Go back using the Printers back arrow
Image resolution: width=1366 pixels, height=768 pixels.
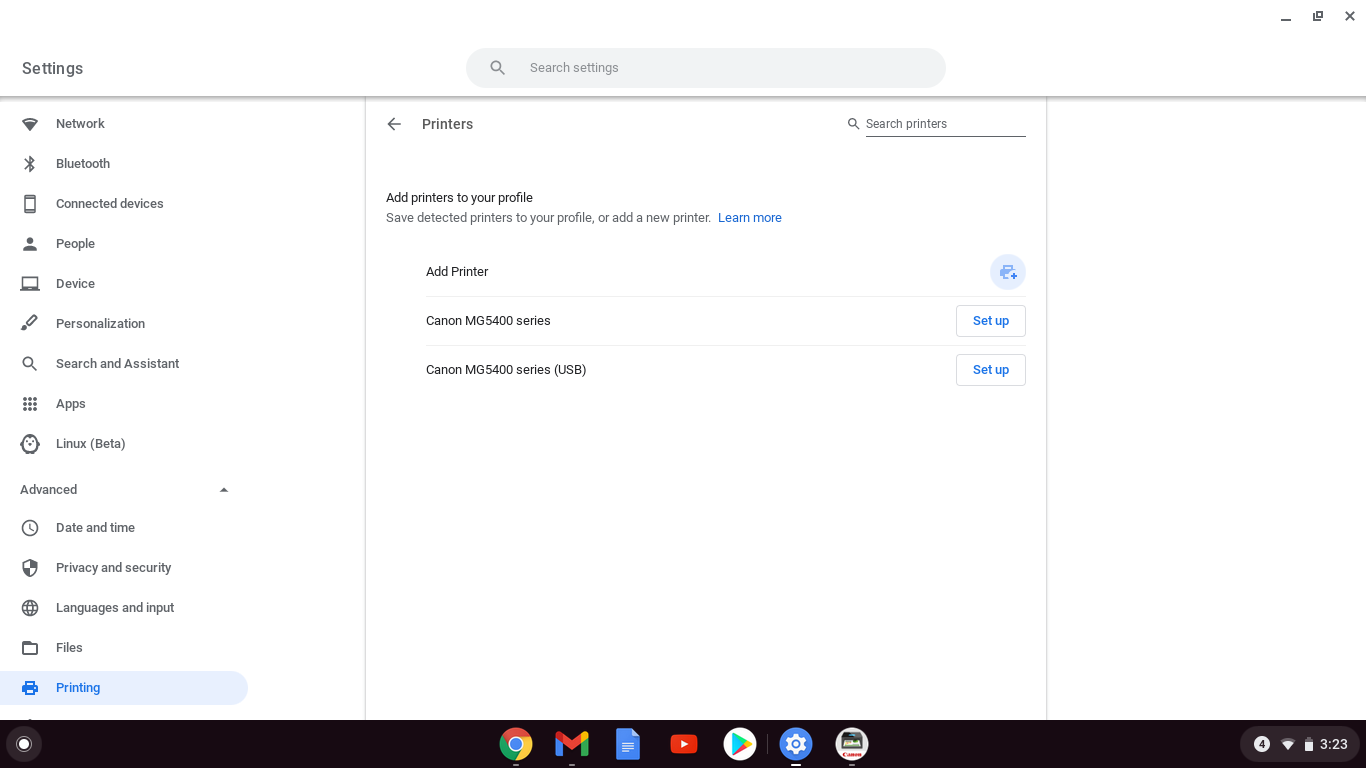pos(394,124)
